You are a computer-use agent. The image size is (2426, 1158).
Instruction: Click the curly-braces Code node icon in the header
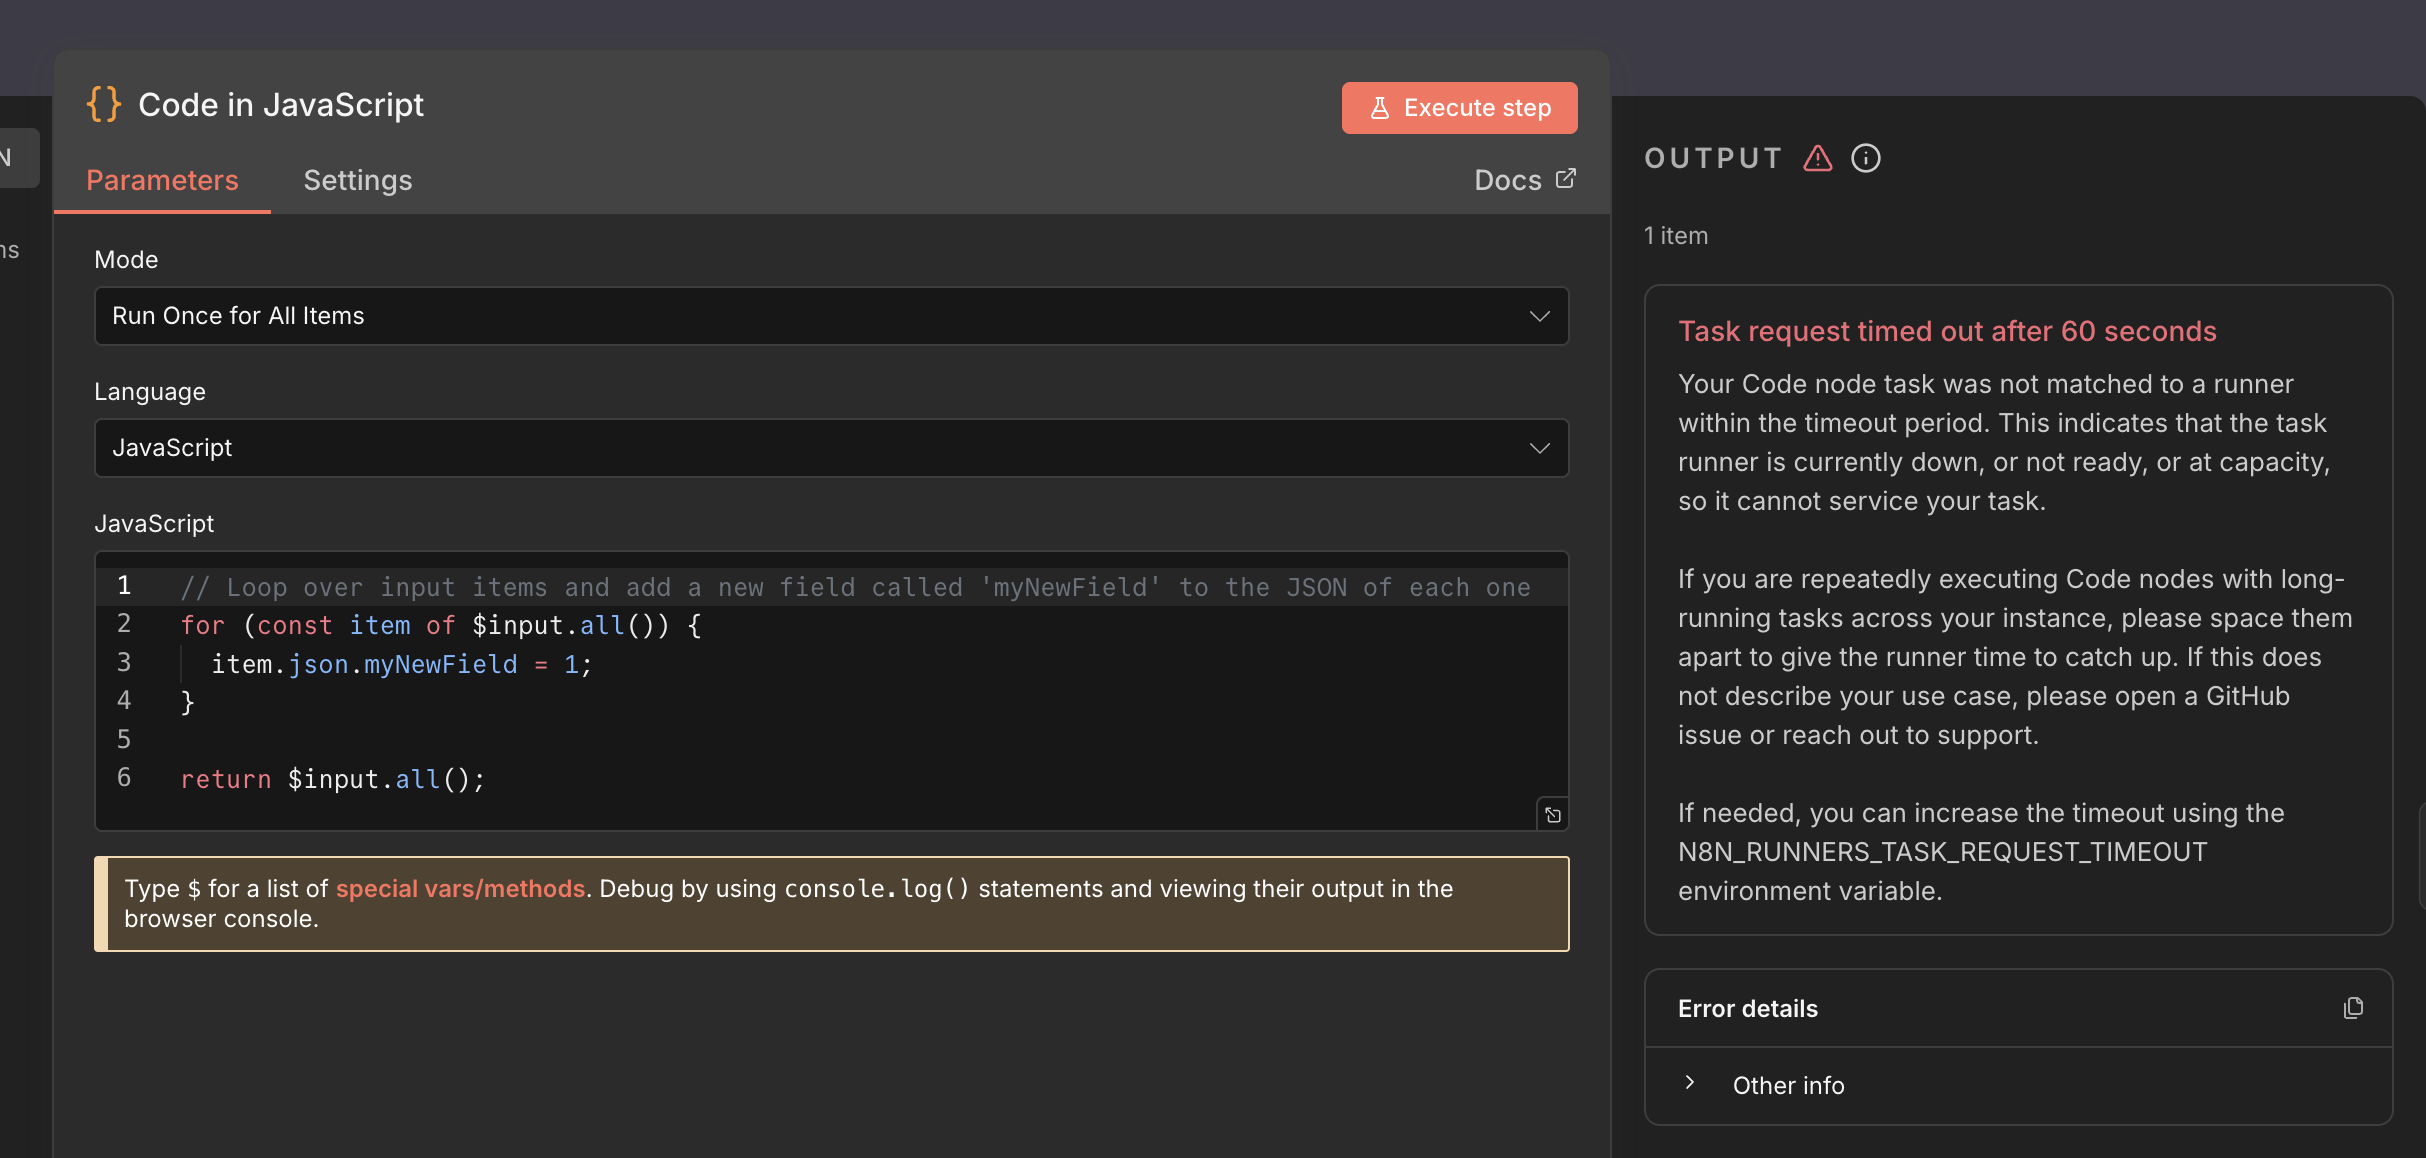tap(104, 104)
